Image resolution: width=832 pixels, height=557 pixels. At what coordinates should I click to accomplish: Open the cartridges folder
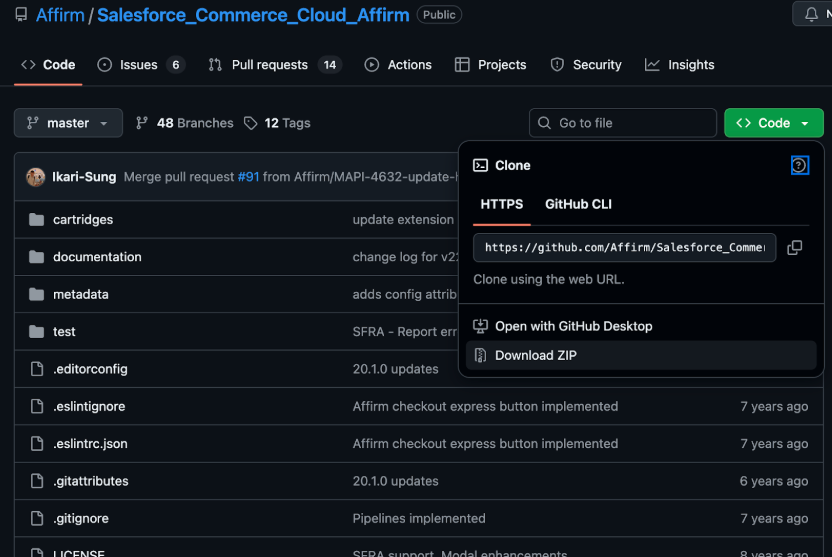83,220
